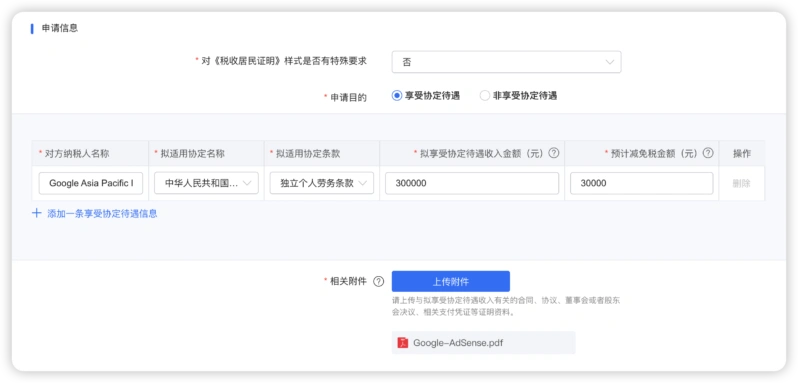Select the 享受协定待遇 radio button

pos(397,96)
